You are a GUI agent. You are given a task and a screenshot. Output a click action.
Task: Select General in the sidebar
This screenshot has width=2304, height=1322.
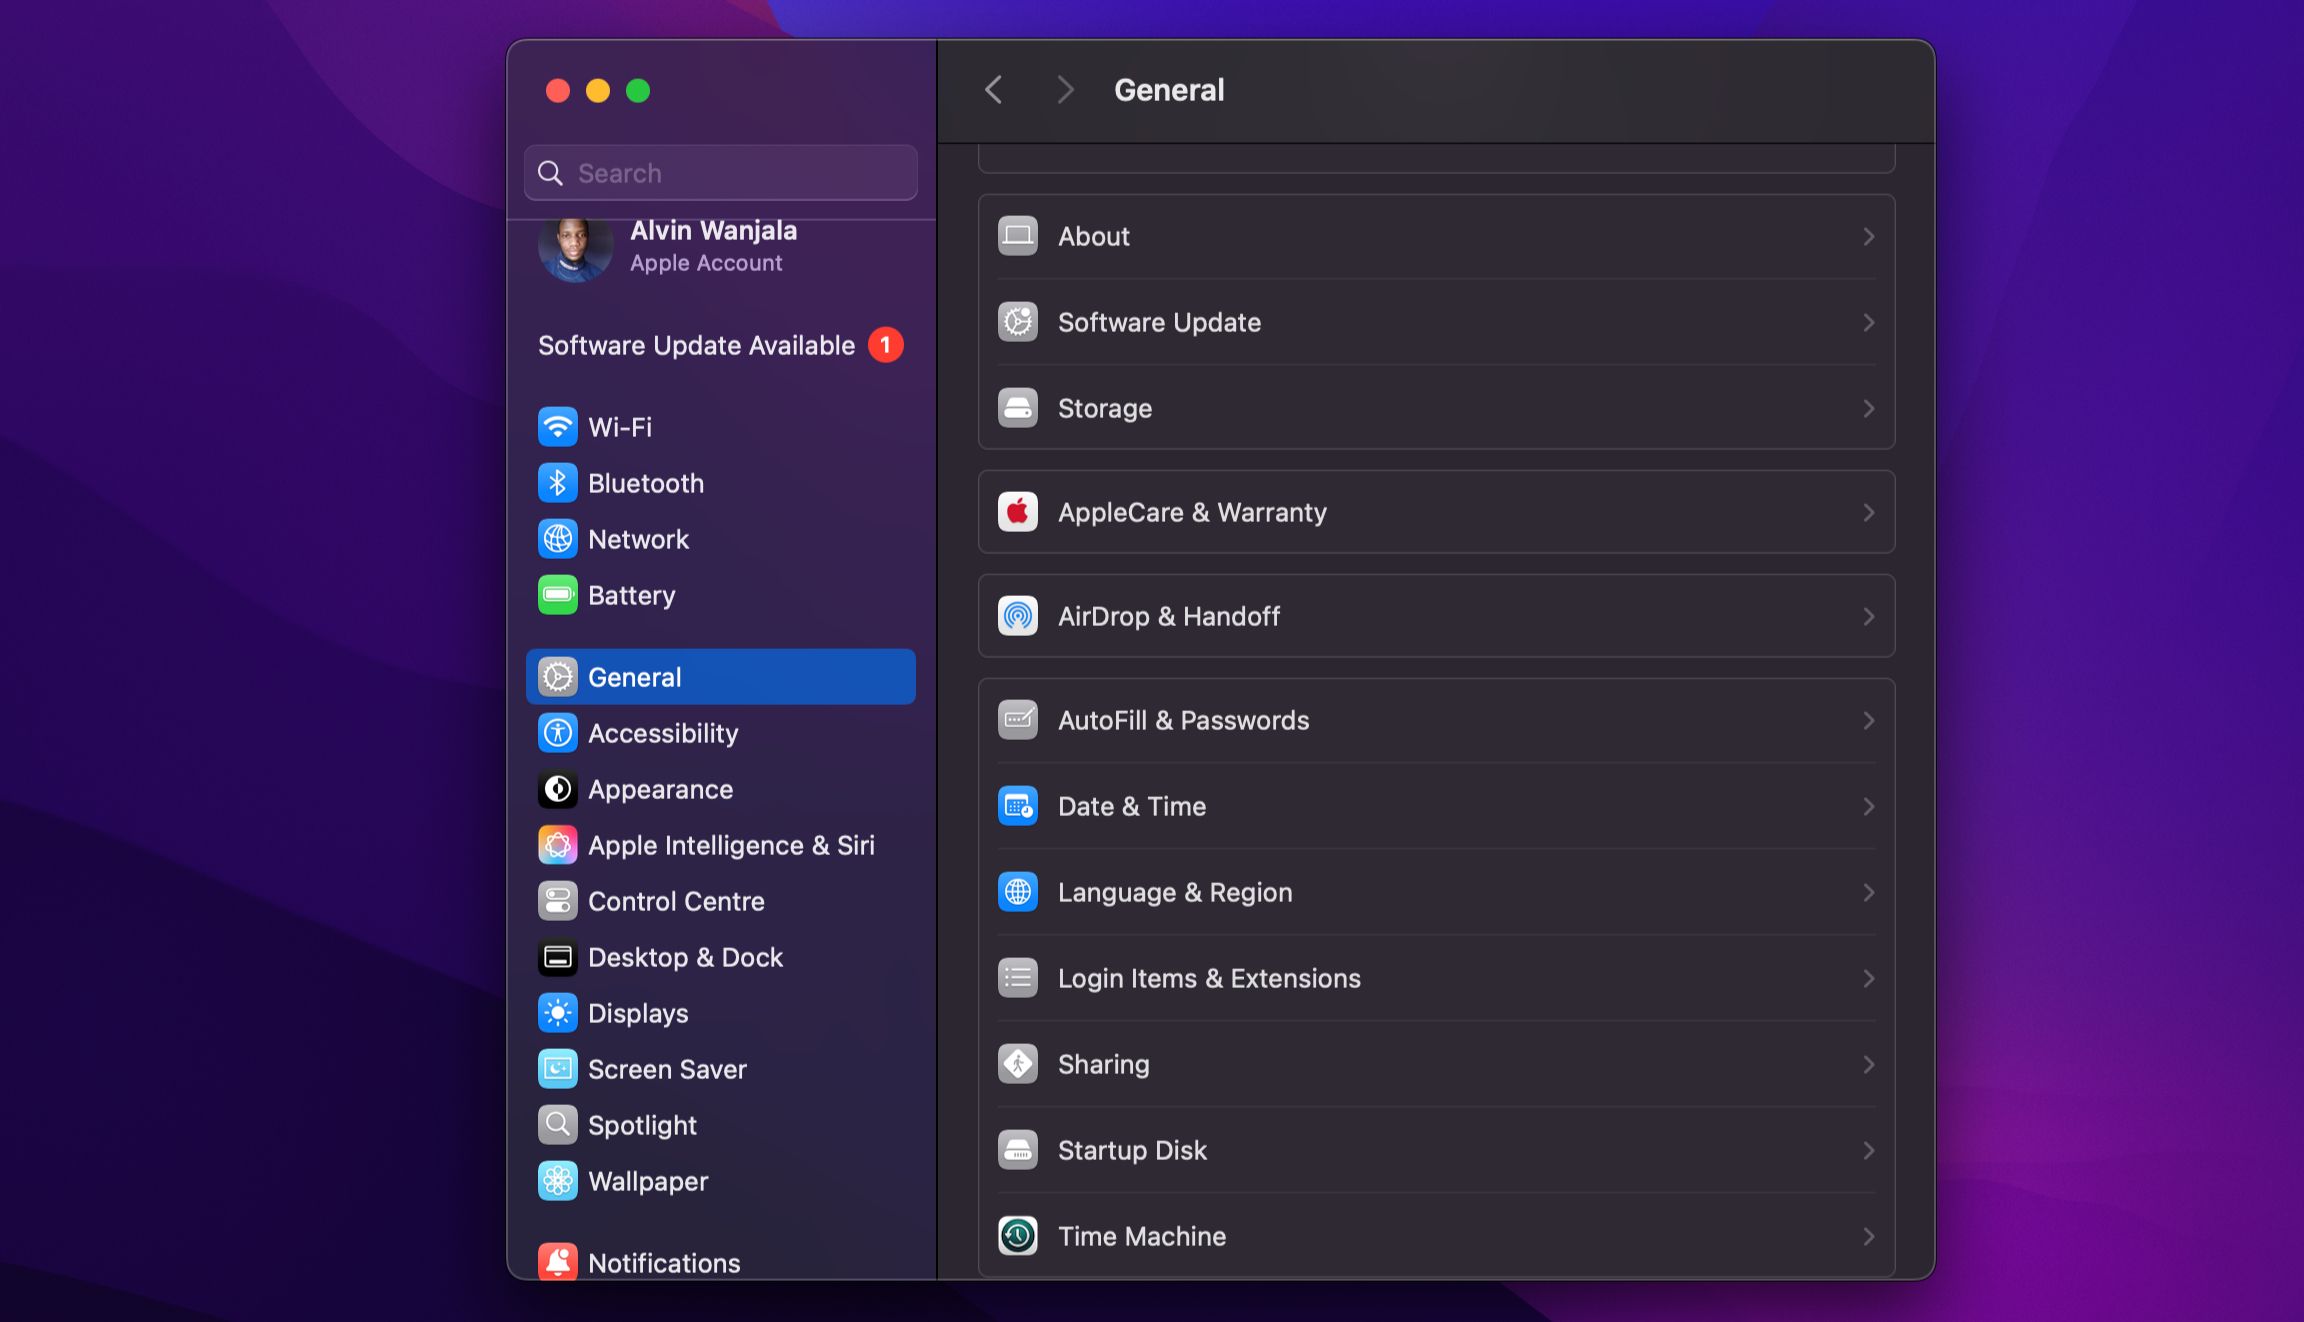721,677
